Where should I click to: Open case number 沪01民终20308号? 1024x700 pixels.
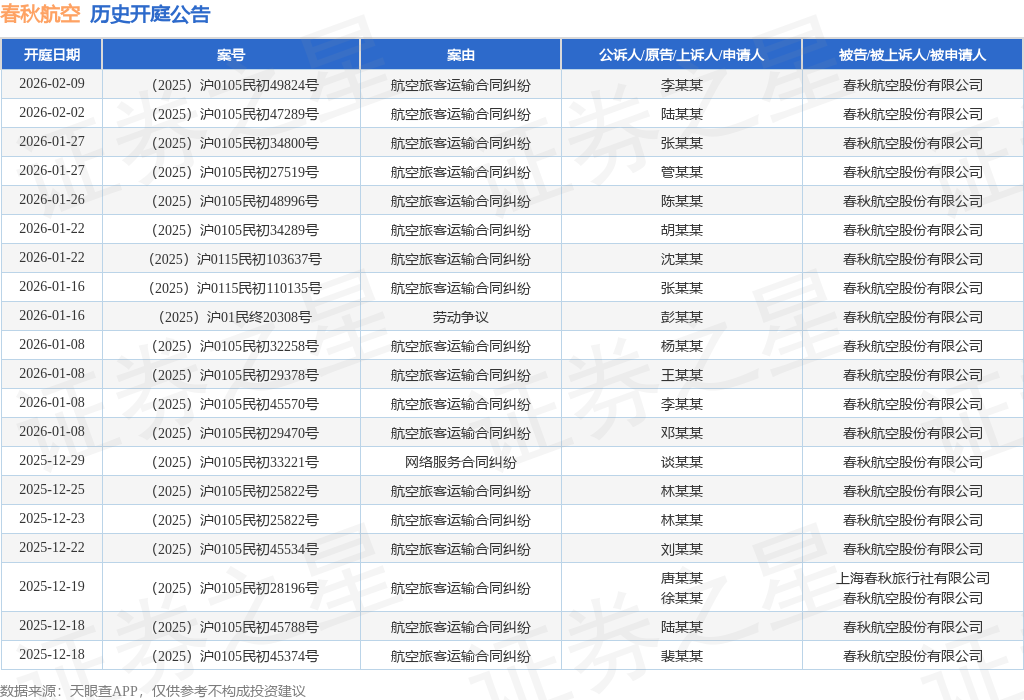click(x=234, y=317)
